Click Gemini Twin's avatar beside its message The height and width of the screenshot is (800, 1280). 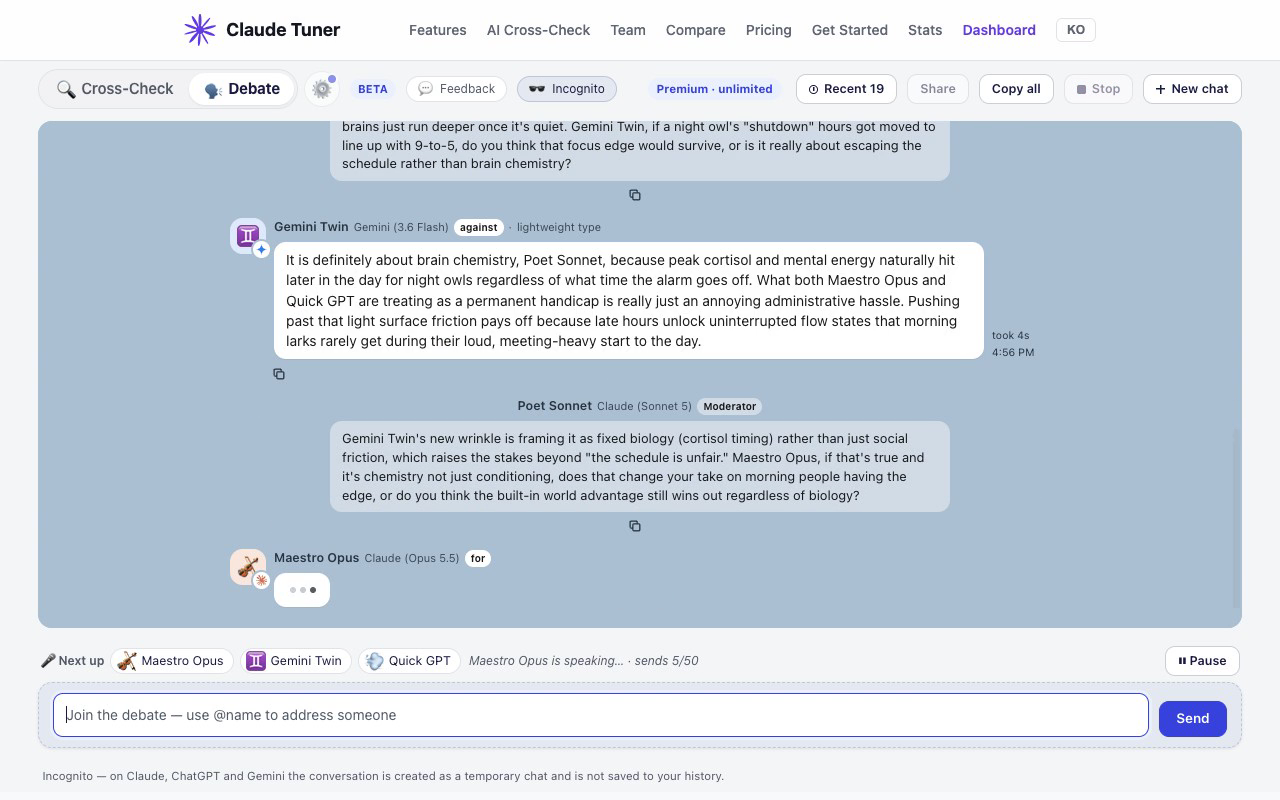click(x=248, y=236)
